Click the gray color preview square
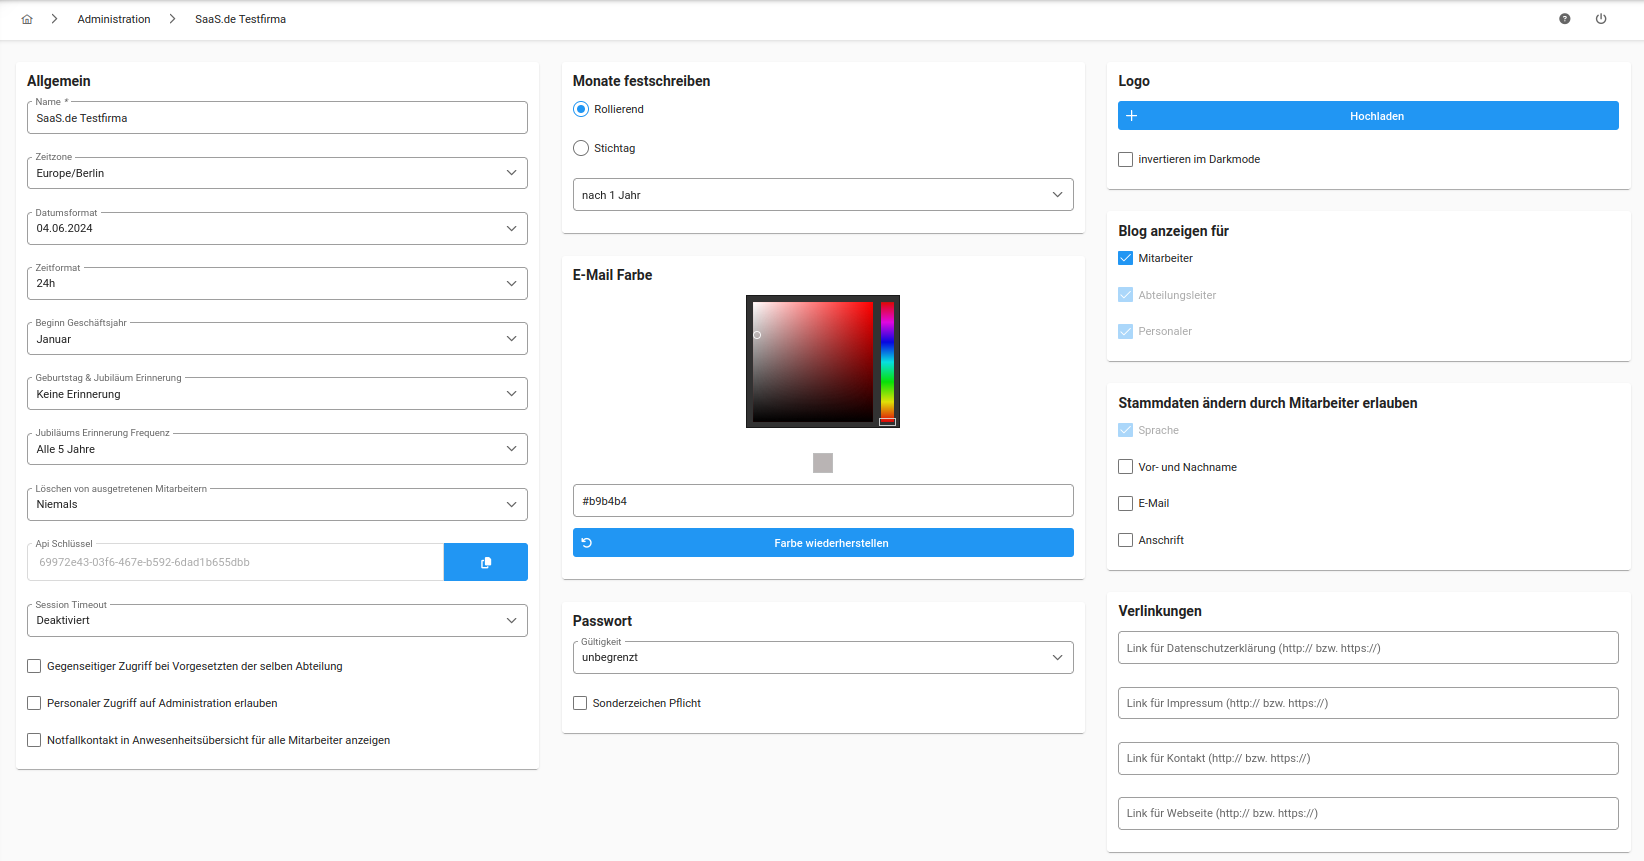 823,463
